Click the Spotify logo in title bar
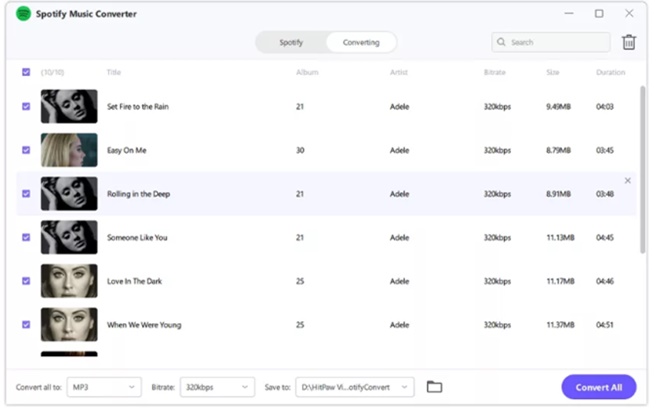Viewport: 660px width, 410px height. coord(22,14)
